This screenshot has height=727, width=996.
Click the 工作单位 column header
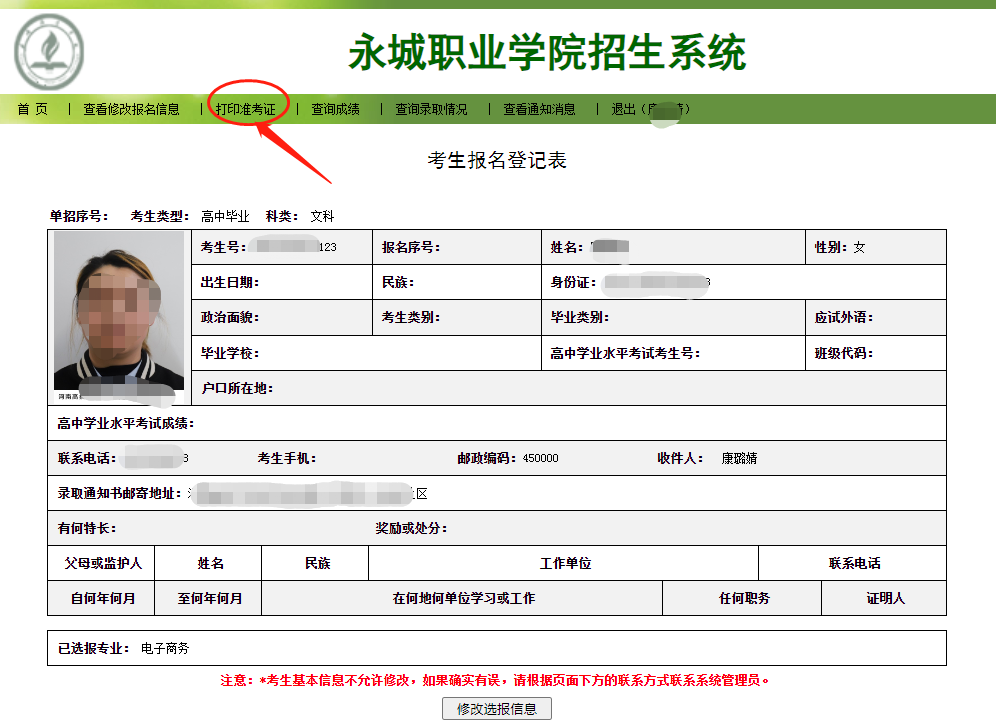pyautogui.click(x=565, y=563)
